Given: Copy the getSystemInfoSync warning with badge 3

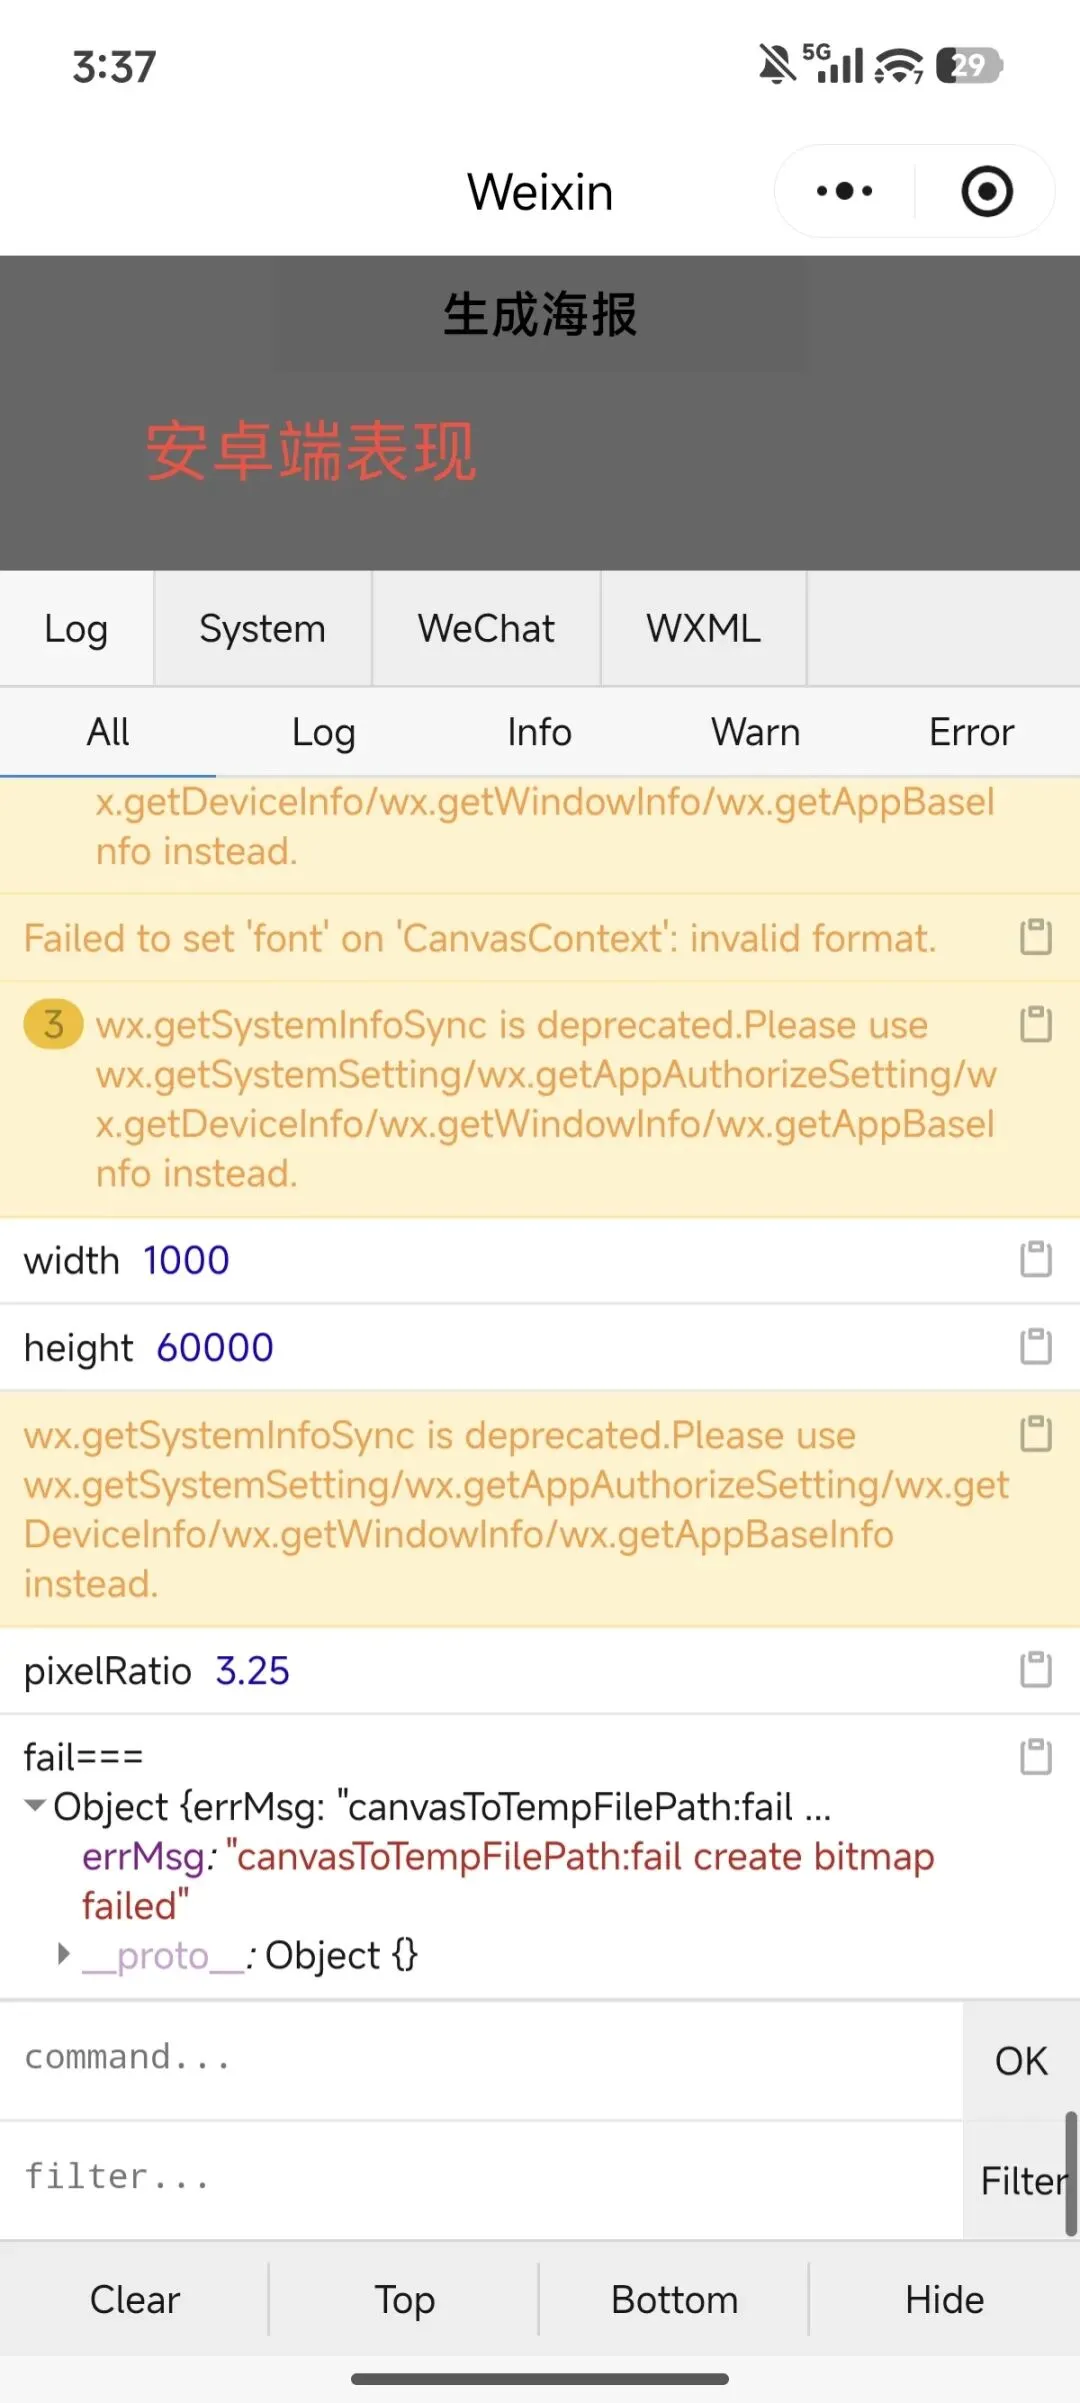Looking at the screenshot, I should point(1035,1024).
